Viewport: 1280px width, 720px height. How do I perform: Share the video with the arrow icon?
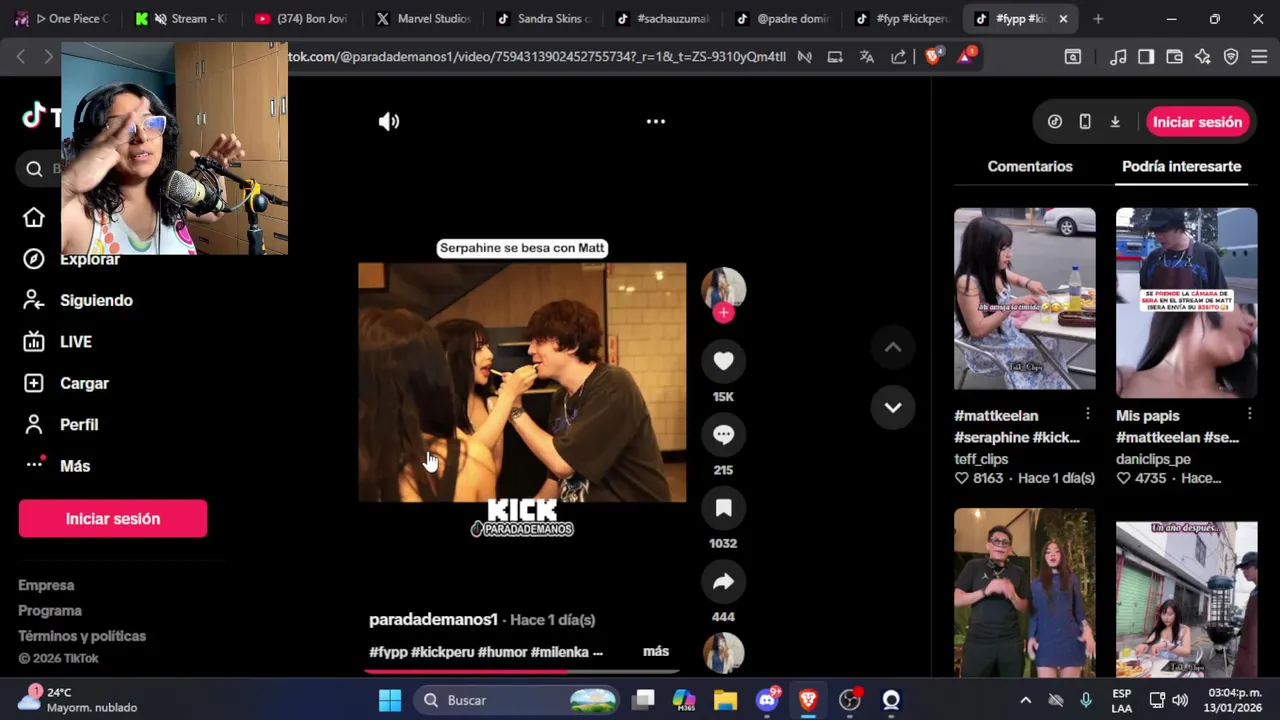point(723,582)
